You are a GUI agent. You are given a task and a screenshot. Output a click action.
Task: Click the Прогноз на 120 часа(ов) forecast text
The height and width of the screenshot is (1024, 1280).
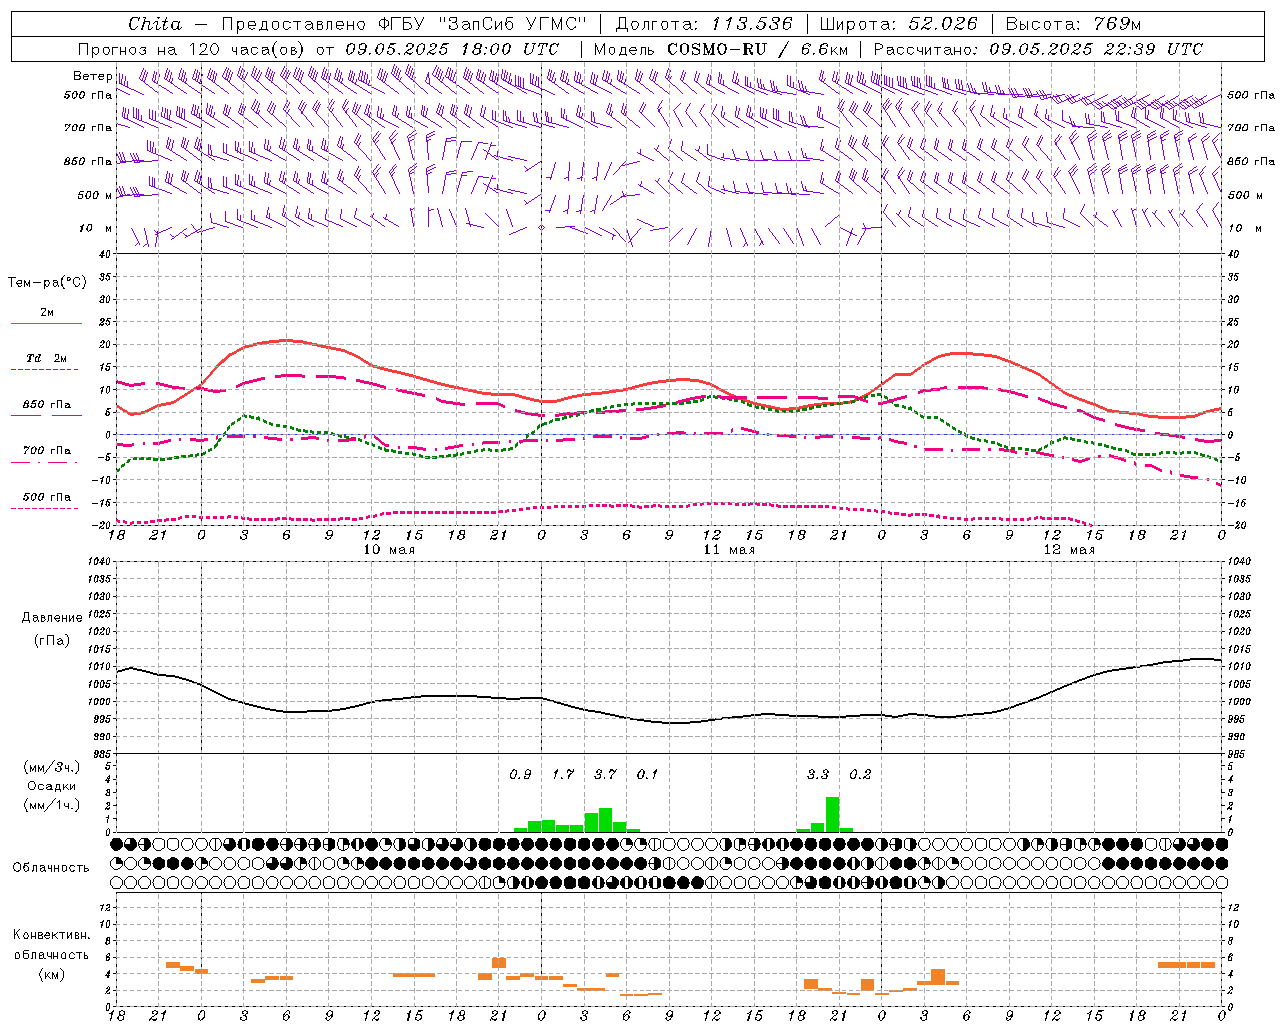[194, 49]
